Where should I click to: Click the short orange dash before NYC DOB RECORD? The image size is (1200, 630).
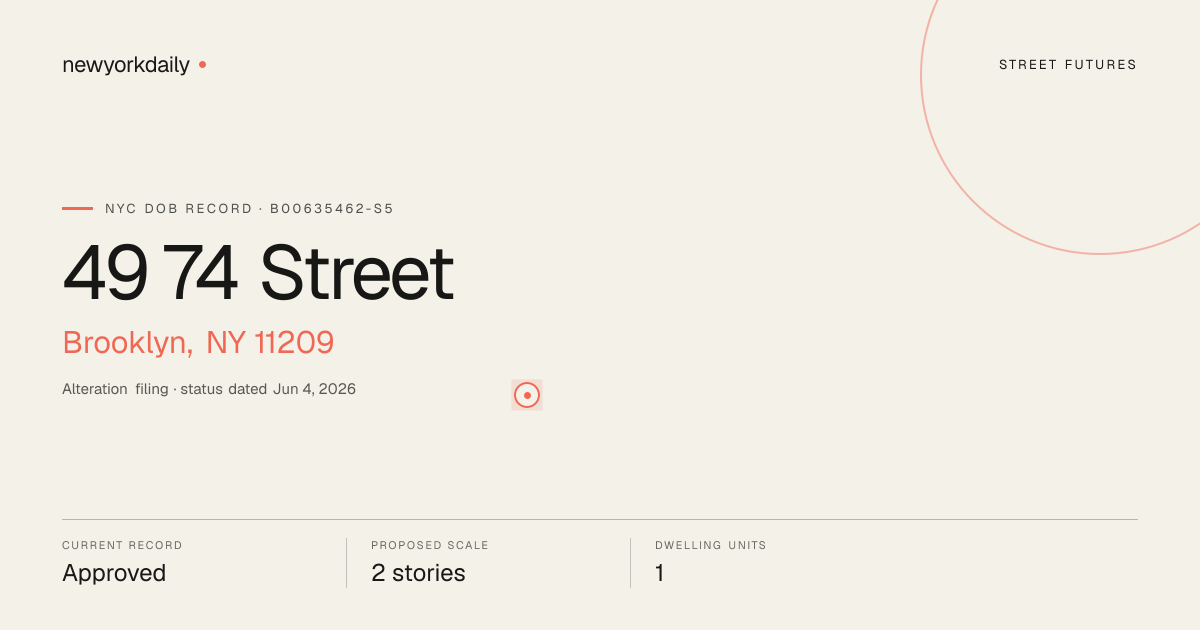(x=77, y=208)
